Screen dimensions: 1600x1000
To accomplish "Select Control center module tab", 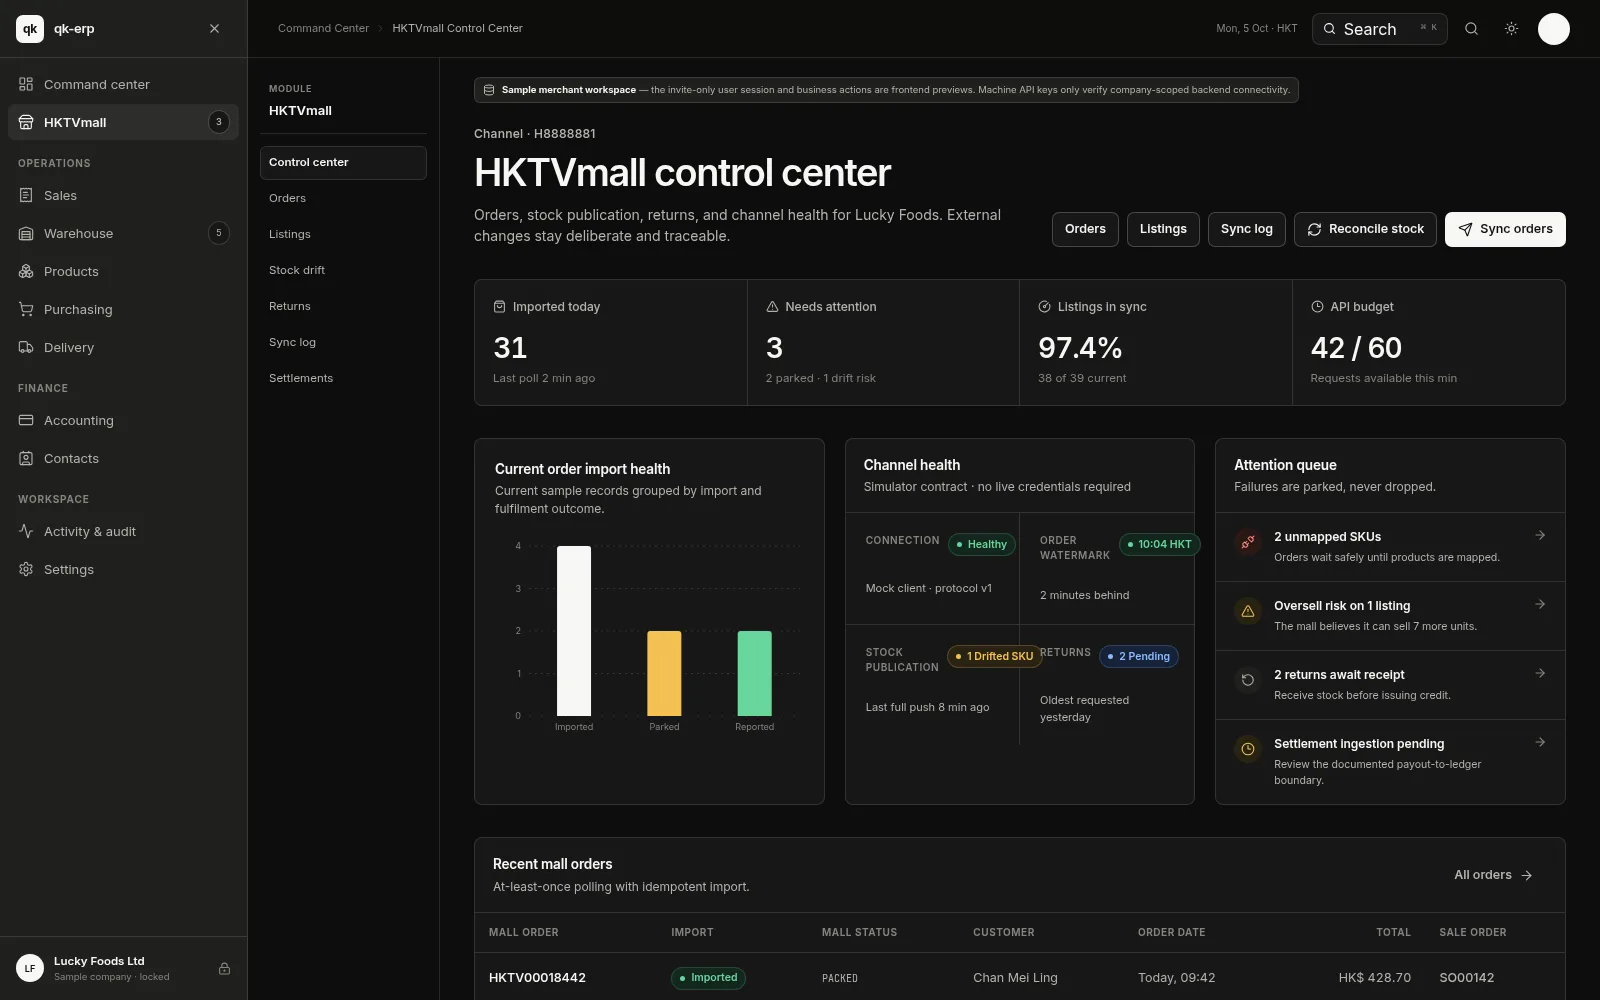I will 343,162.
